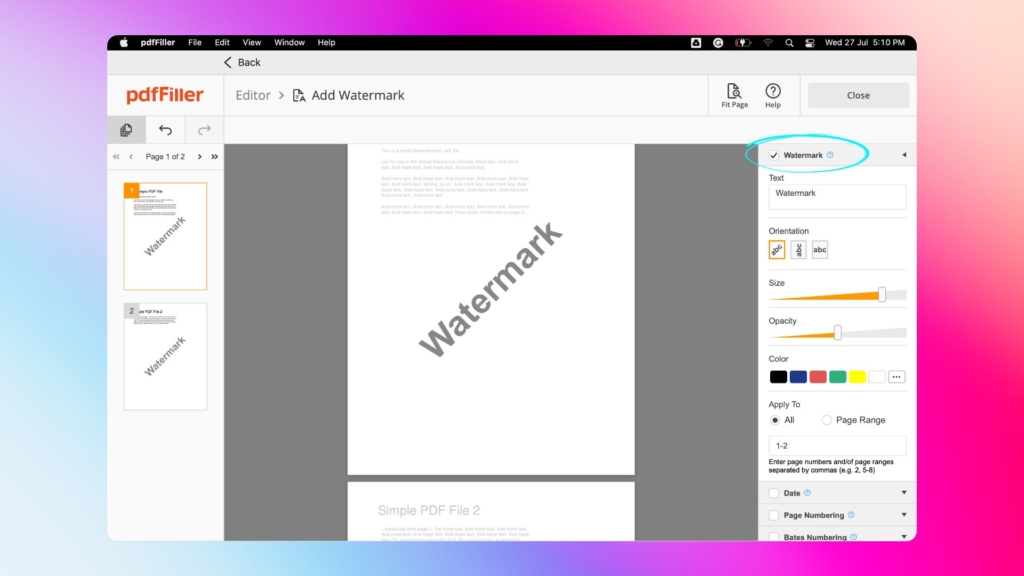Click the battery status icon

(x=743, y=42)
